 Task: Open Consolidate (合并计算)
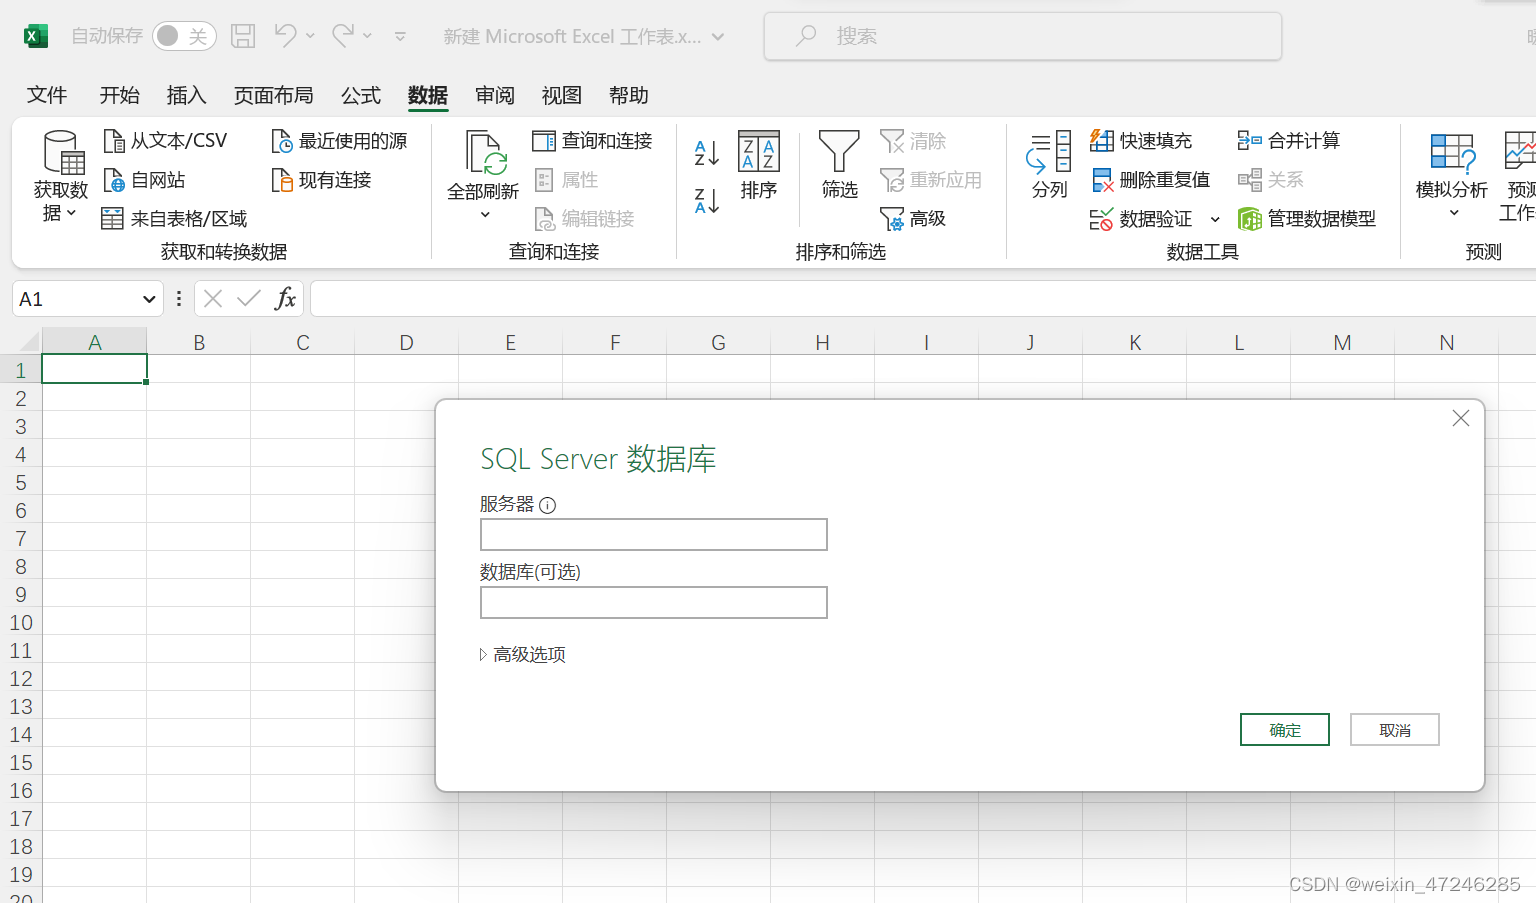pyautogui.click(x=1289, y=141)
